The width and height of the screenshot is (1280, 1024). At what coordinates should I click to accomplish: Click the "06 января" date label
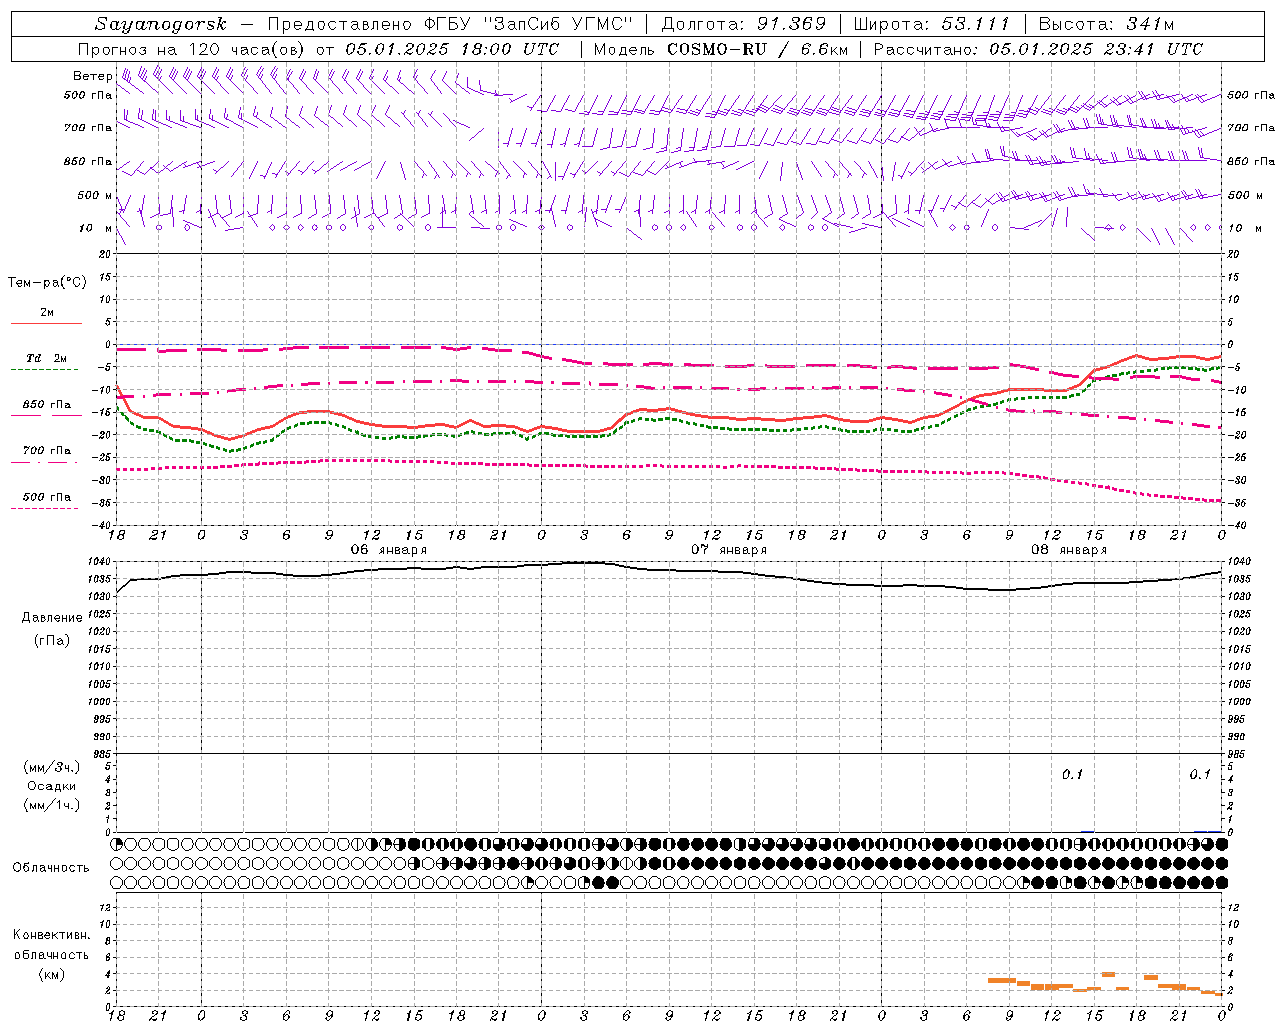[389, 550]
